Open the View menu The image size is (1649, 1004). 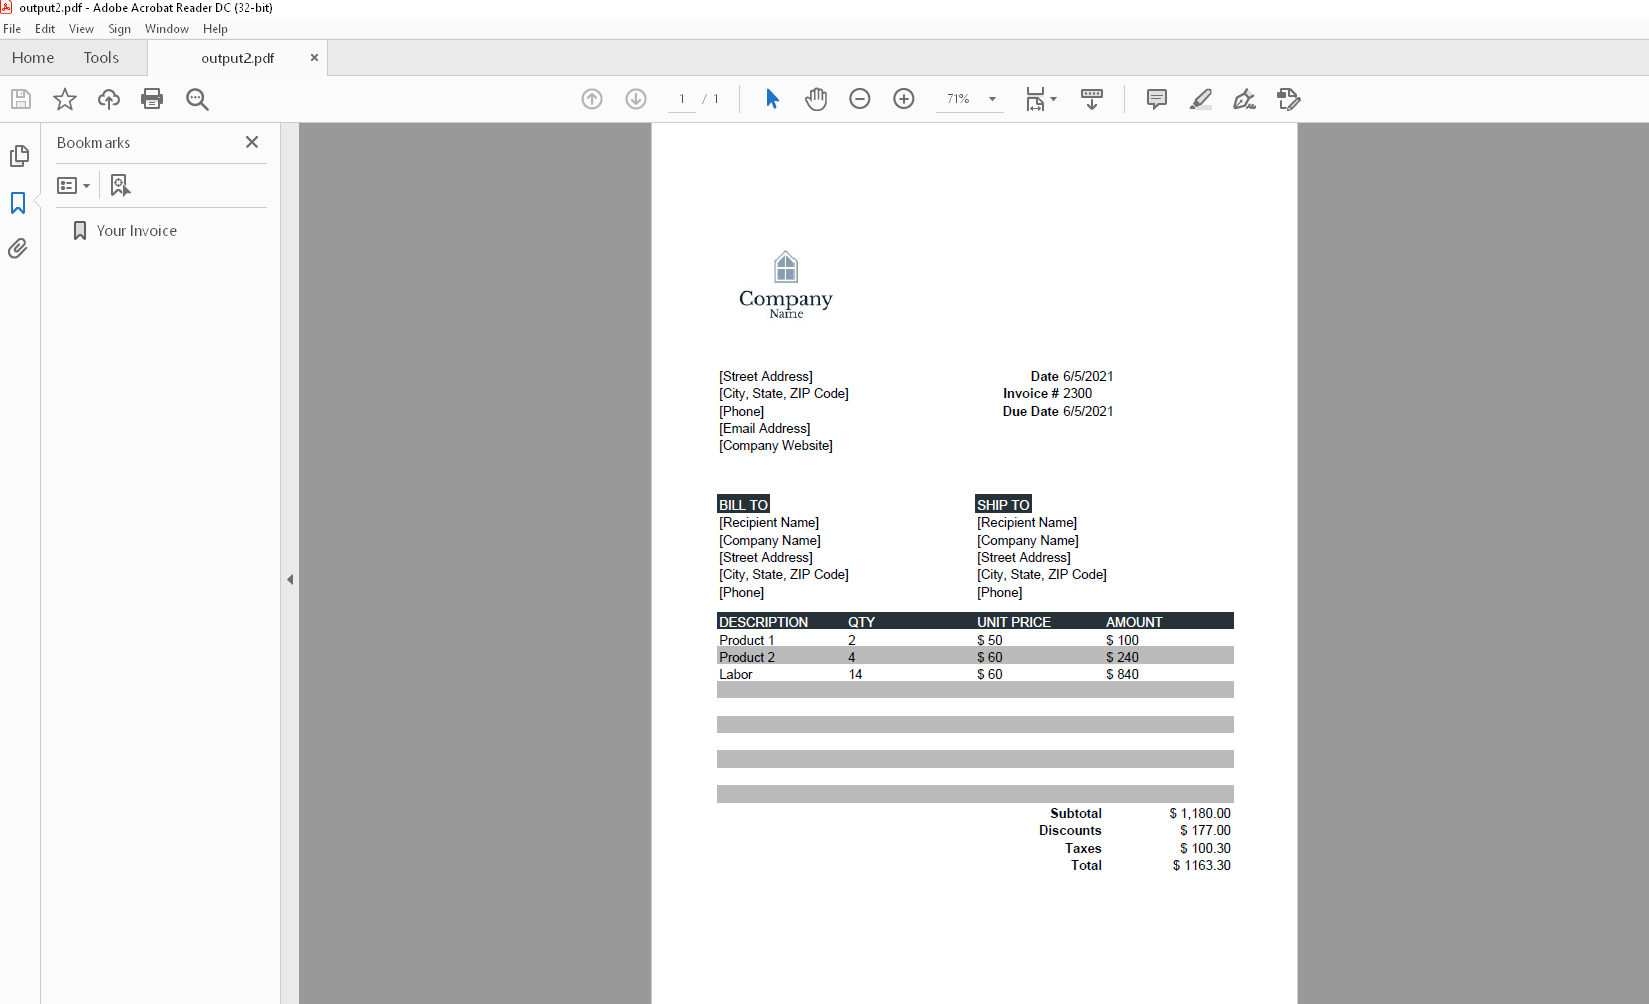(81, 28)
